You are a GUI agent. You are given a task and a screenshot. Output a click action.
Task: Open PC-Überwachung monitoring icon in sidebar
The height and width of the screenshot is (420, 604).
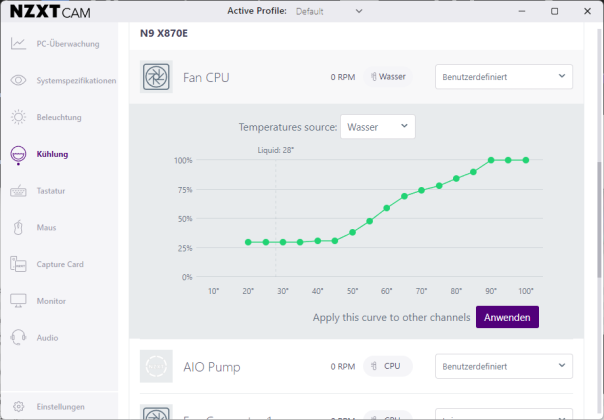[x=18, y=44]
